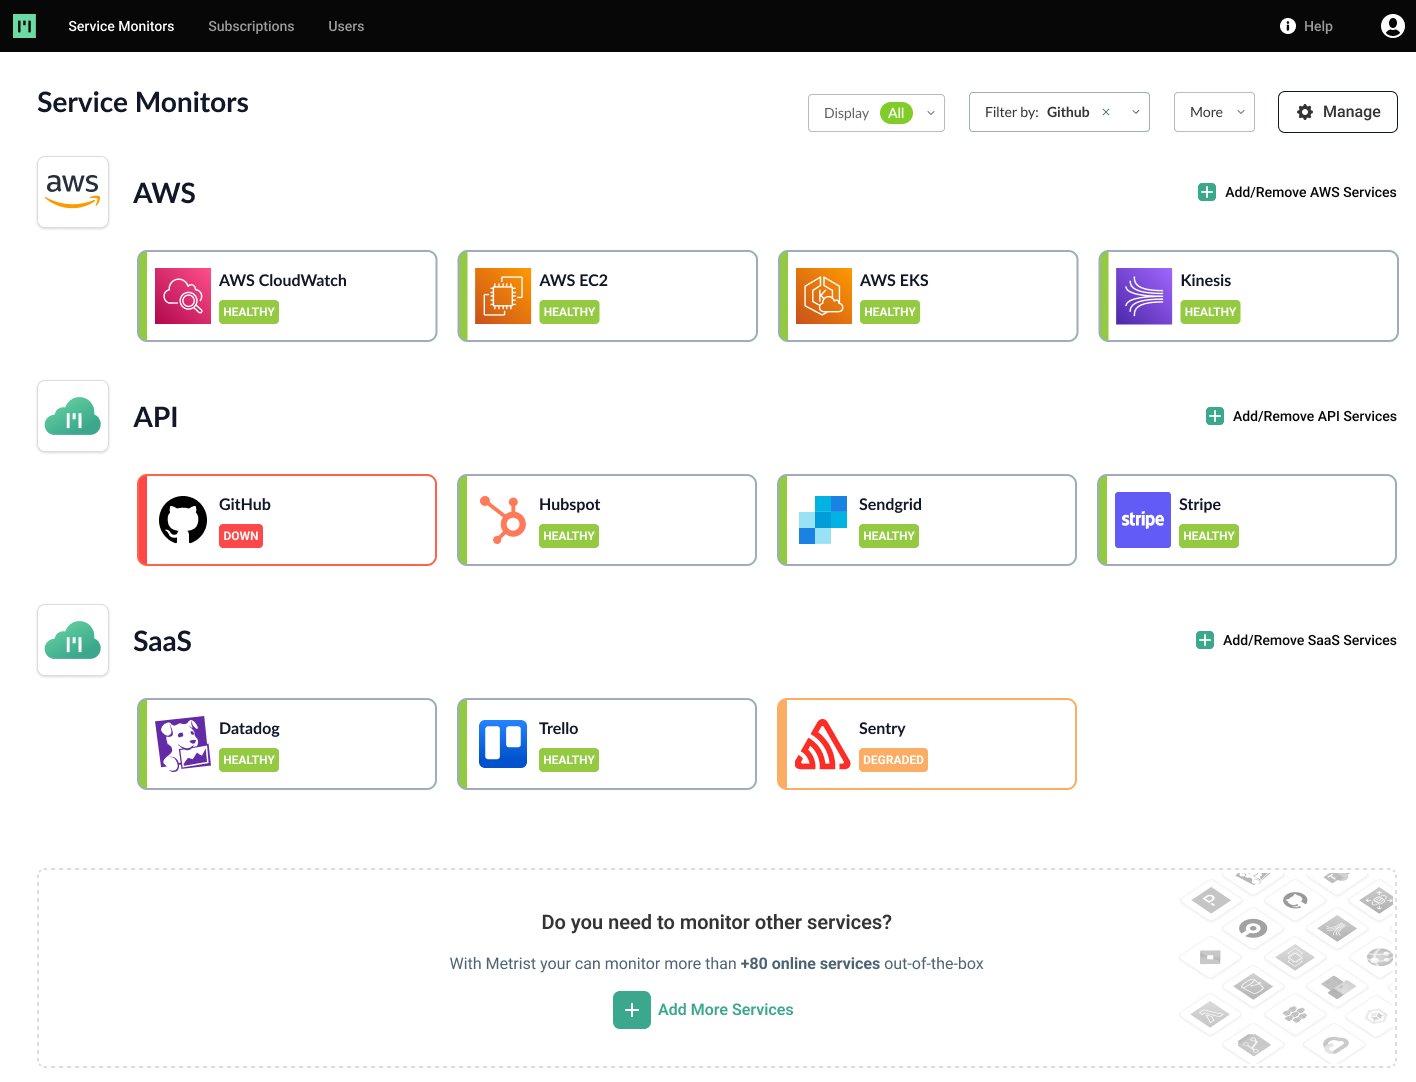Go to the Service Monitors tab
1416x1082 pixels.
click(121, 26)
